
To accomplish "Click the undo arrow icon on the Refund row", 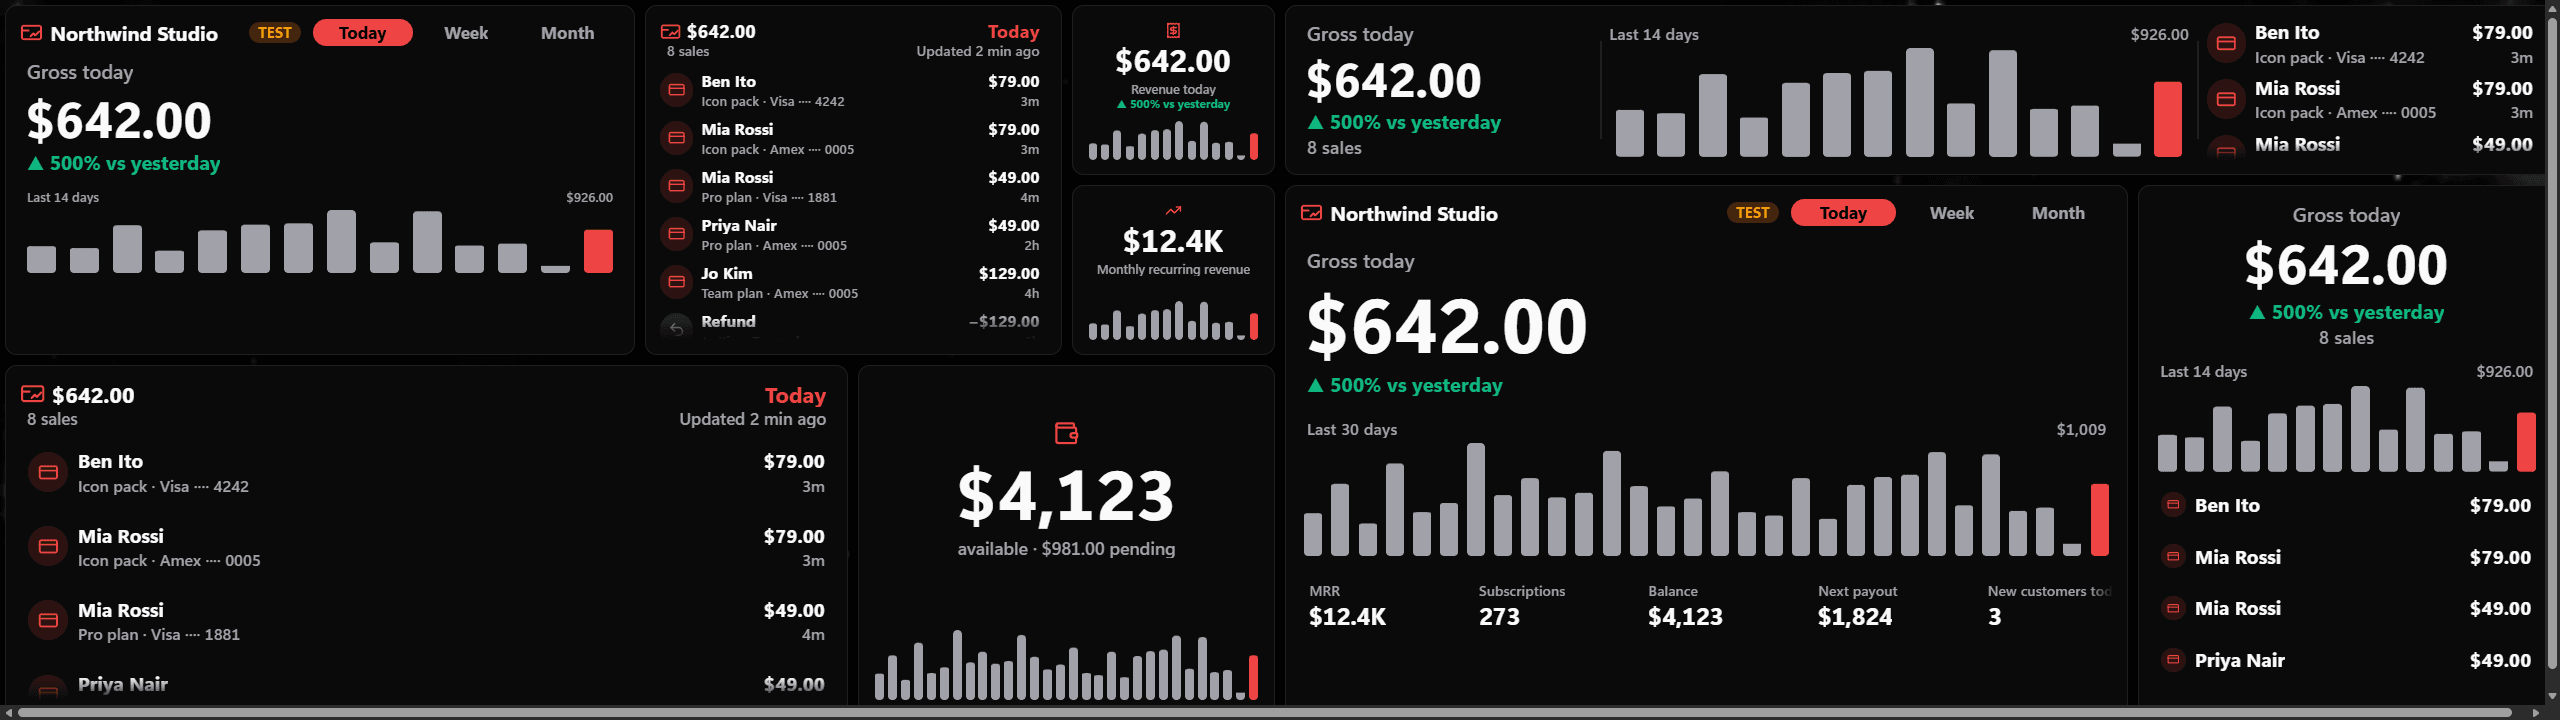I will click(676, 328).
